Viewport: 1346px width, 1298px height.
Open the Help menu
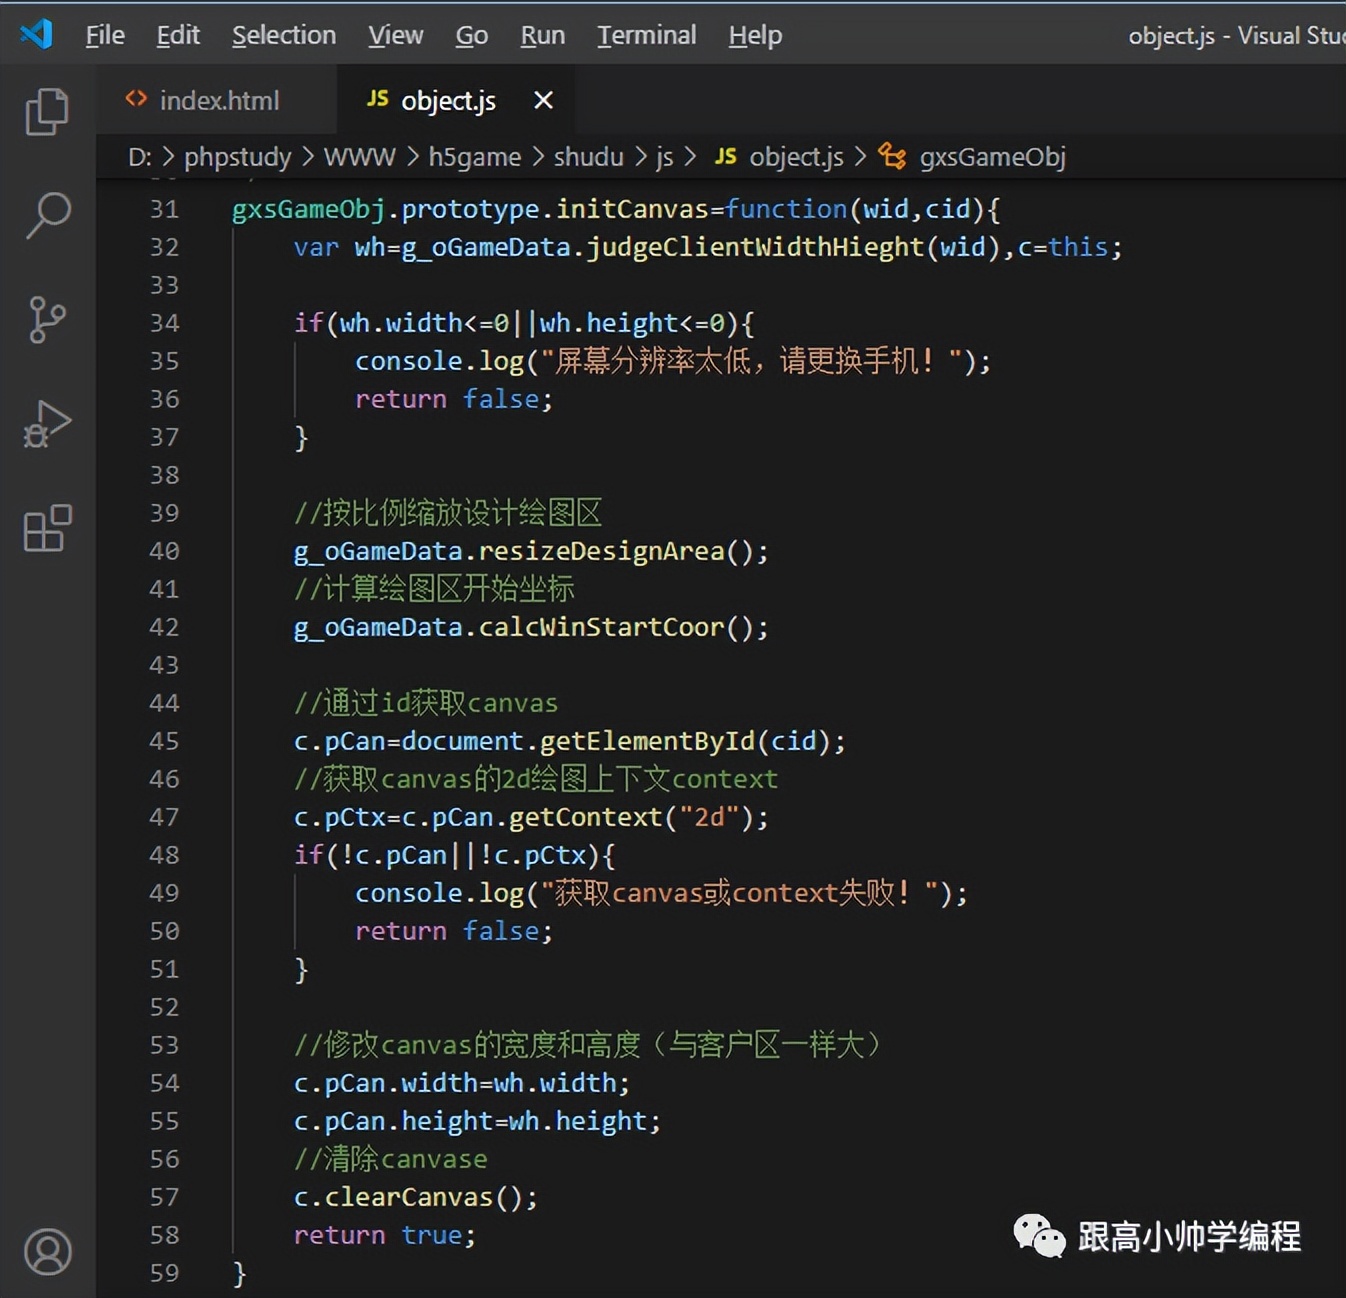pyautogui.click(x=755, y=35)
